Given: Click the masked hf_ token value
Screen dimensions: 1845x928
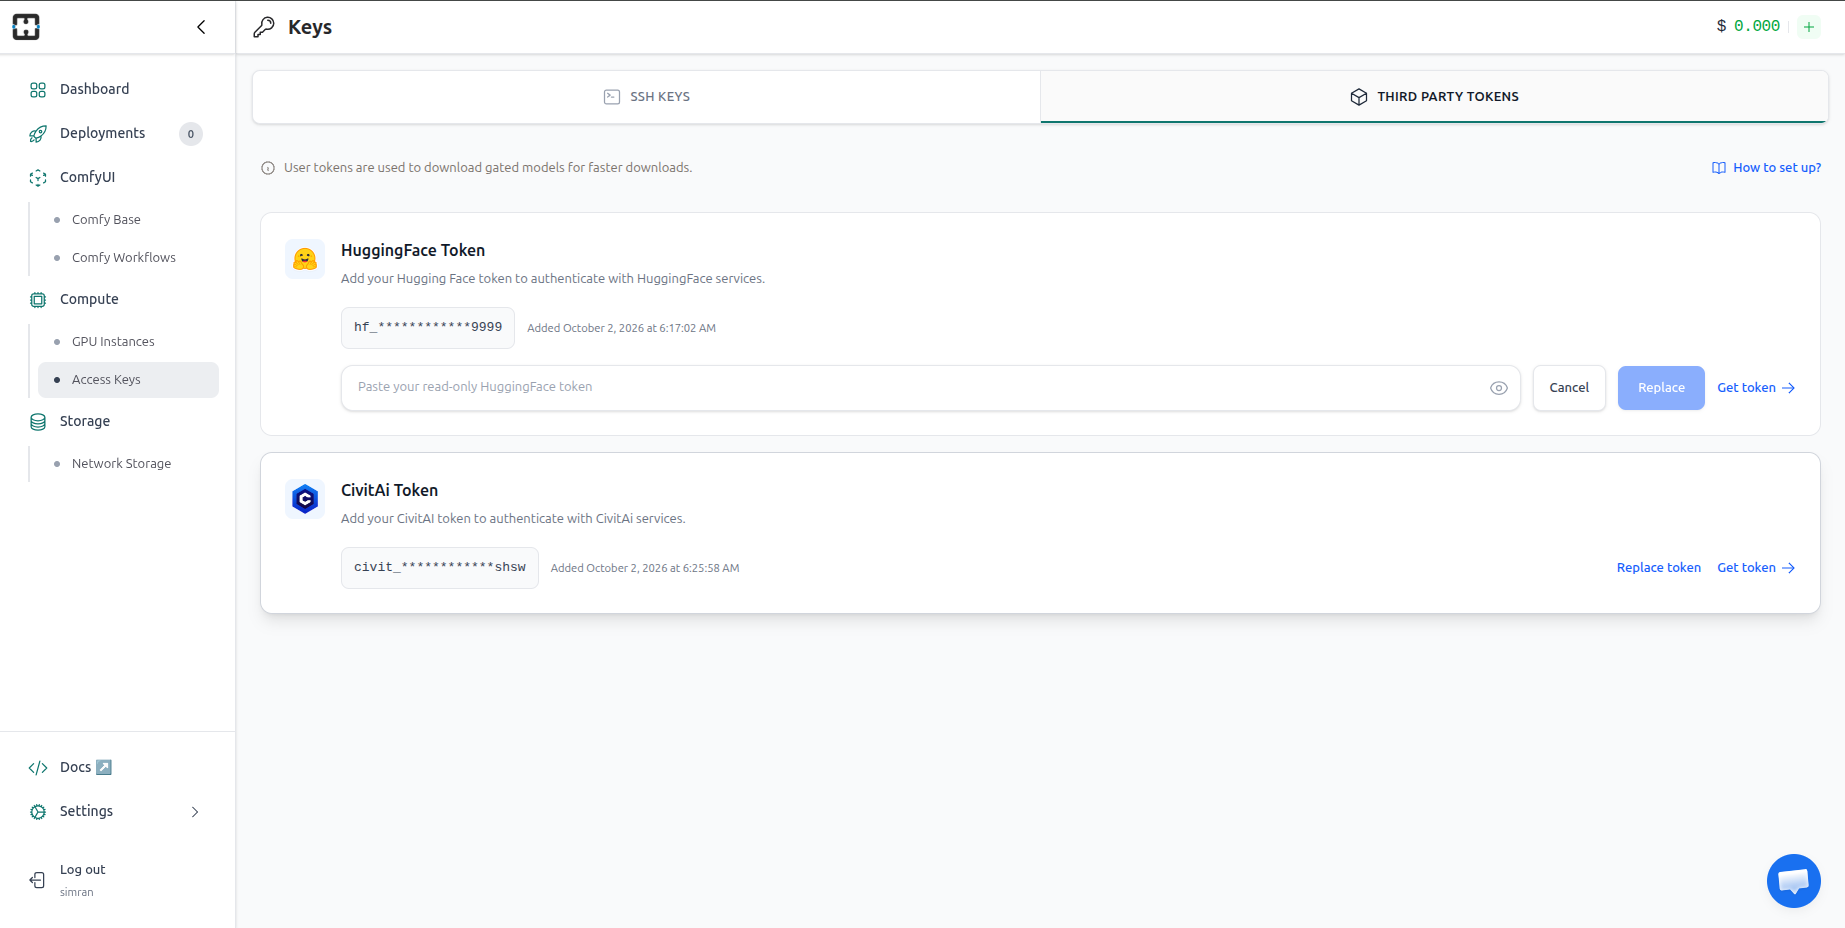Looking at the screenshot, I should coord(428,328).
